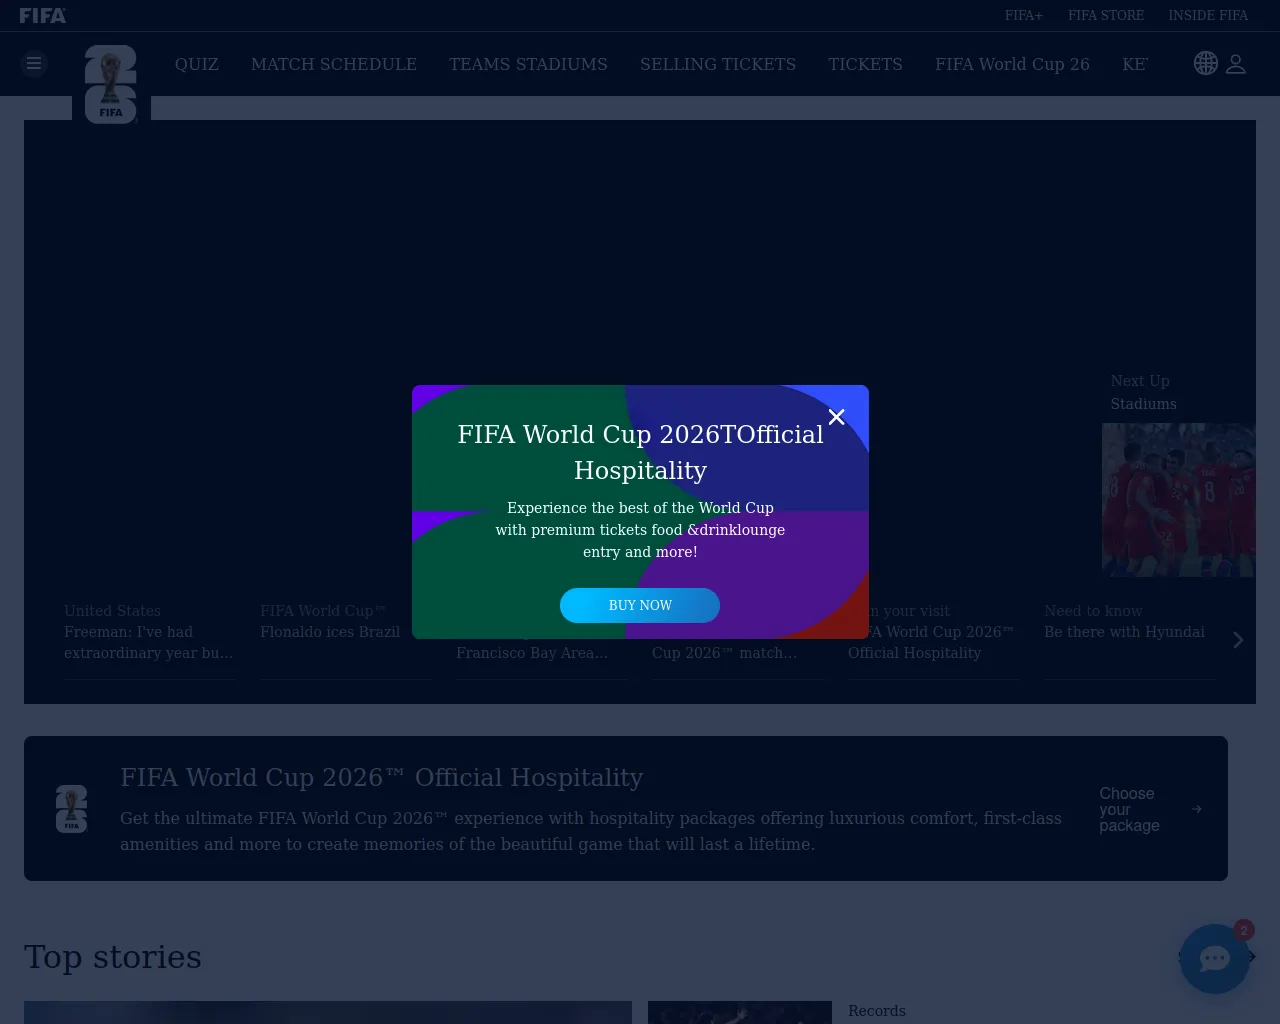Click the popup description about premium tickets
1280x1024 pixels.
click(640, 530)
